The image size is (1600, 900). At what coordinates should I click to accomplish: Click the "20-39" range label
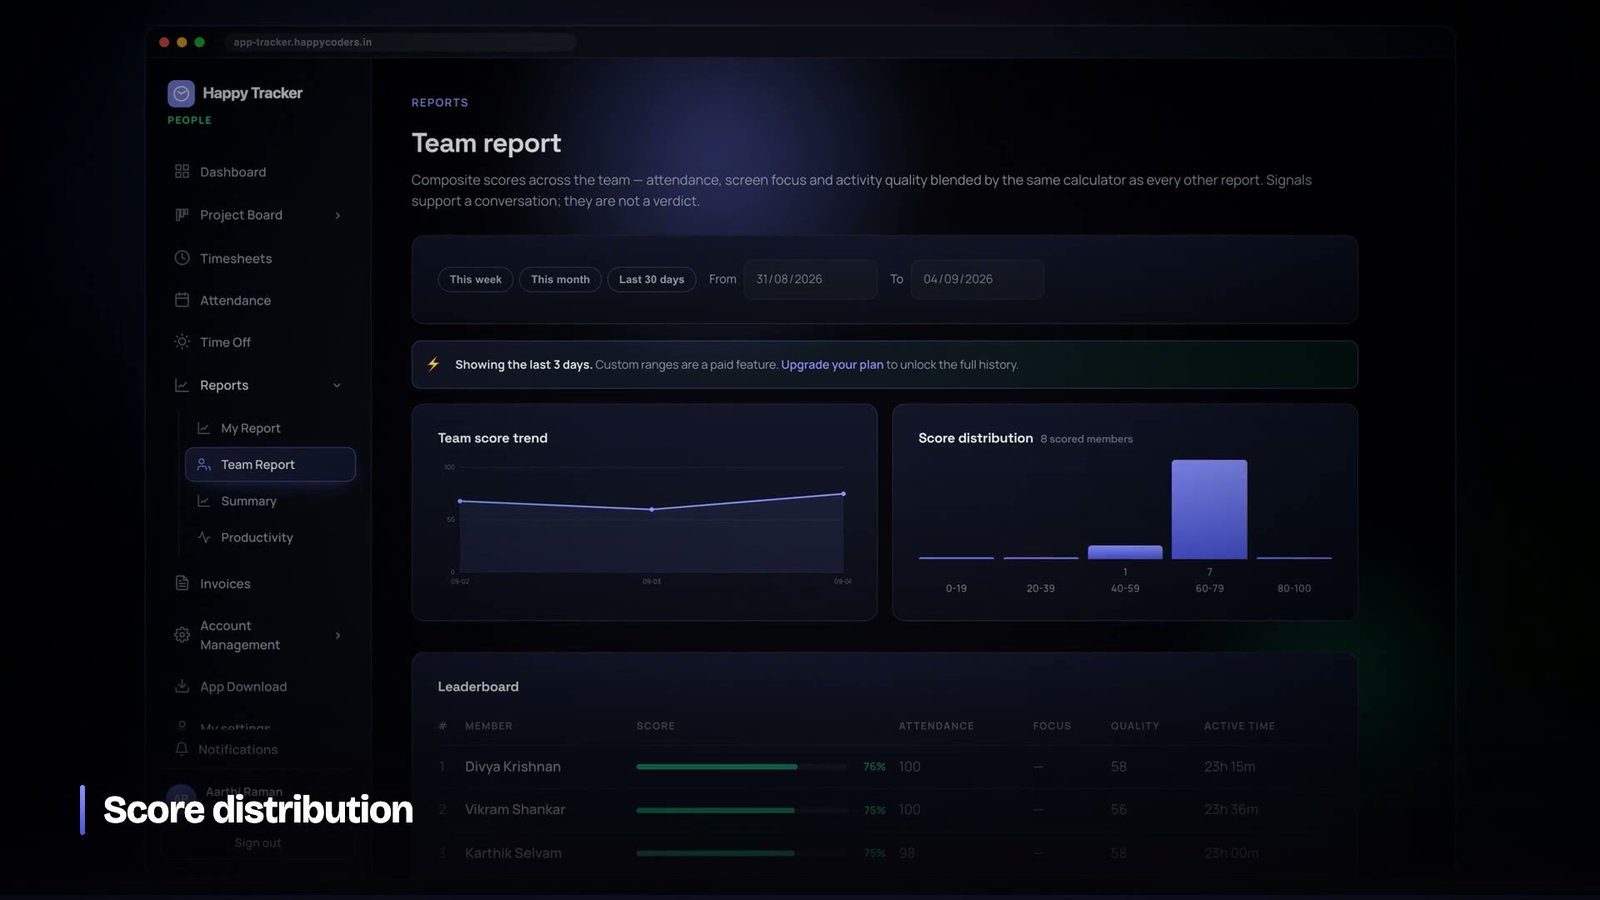coord(1041,588)
